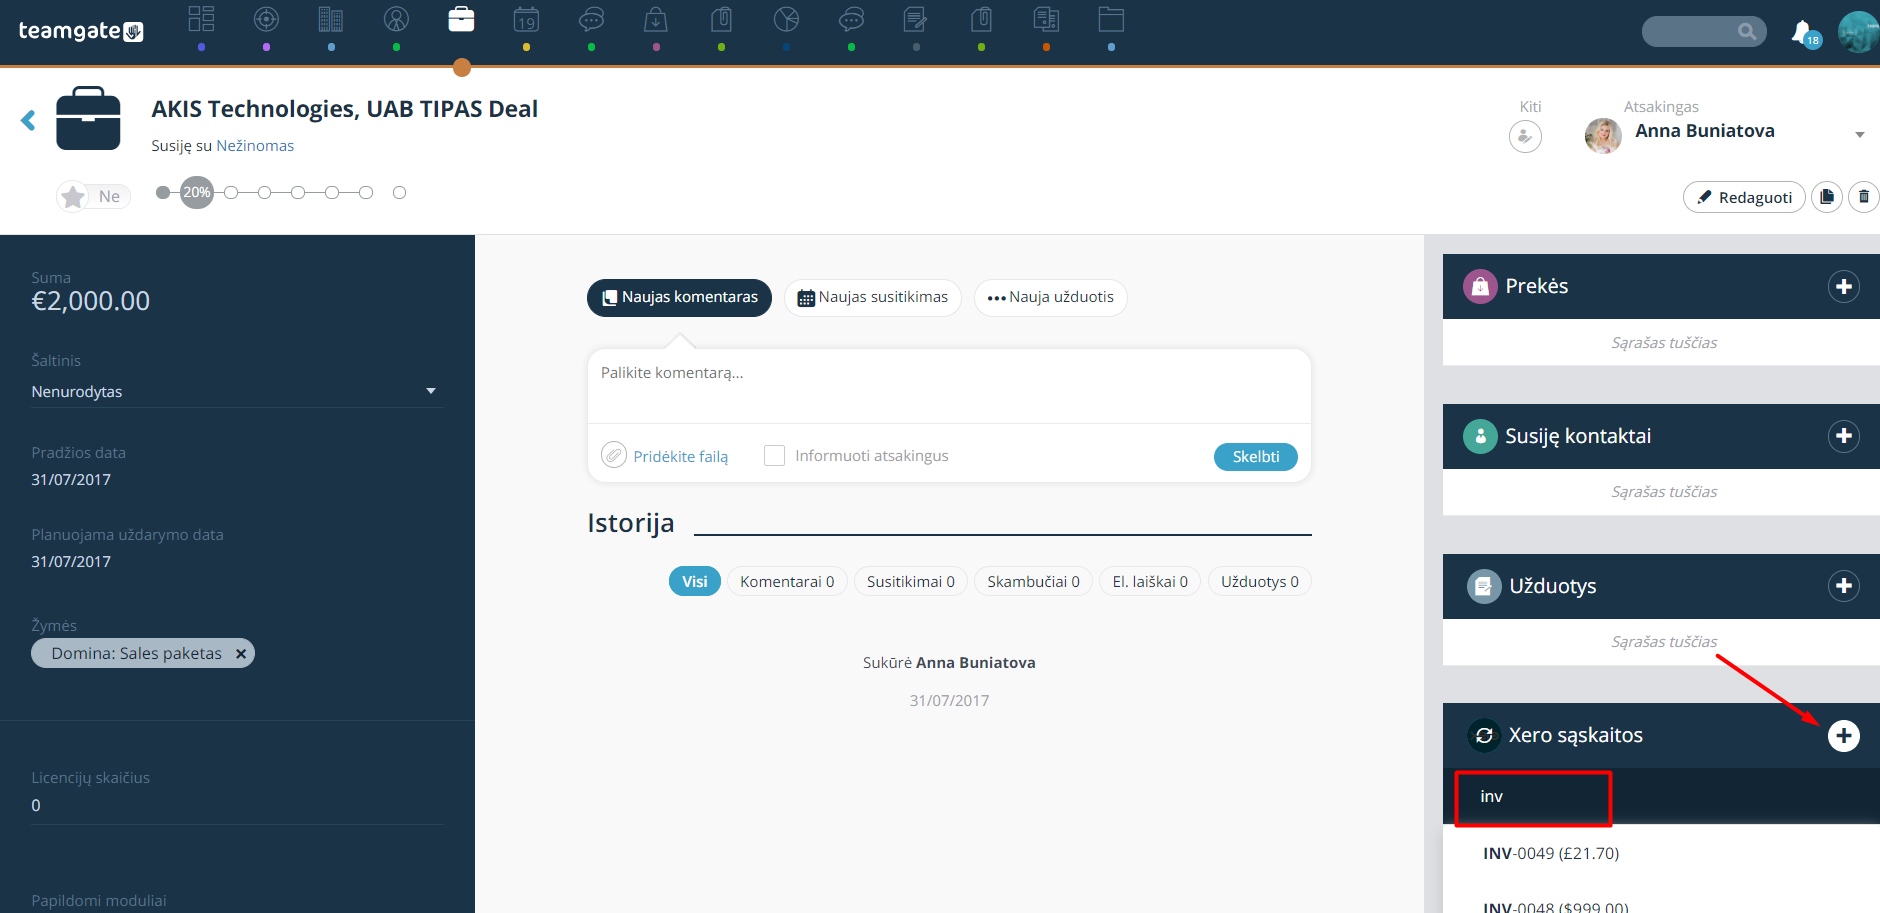Viewport: 1880px width, 913px height.
Task: Click the Palikite komentarą comment field
Action: [x=949, y=385]
